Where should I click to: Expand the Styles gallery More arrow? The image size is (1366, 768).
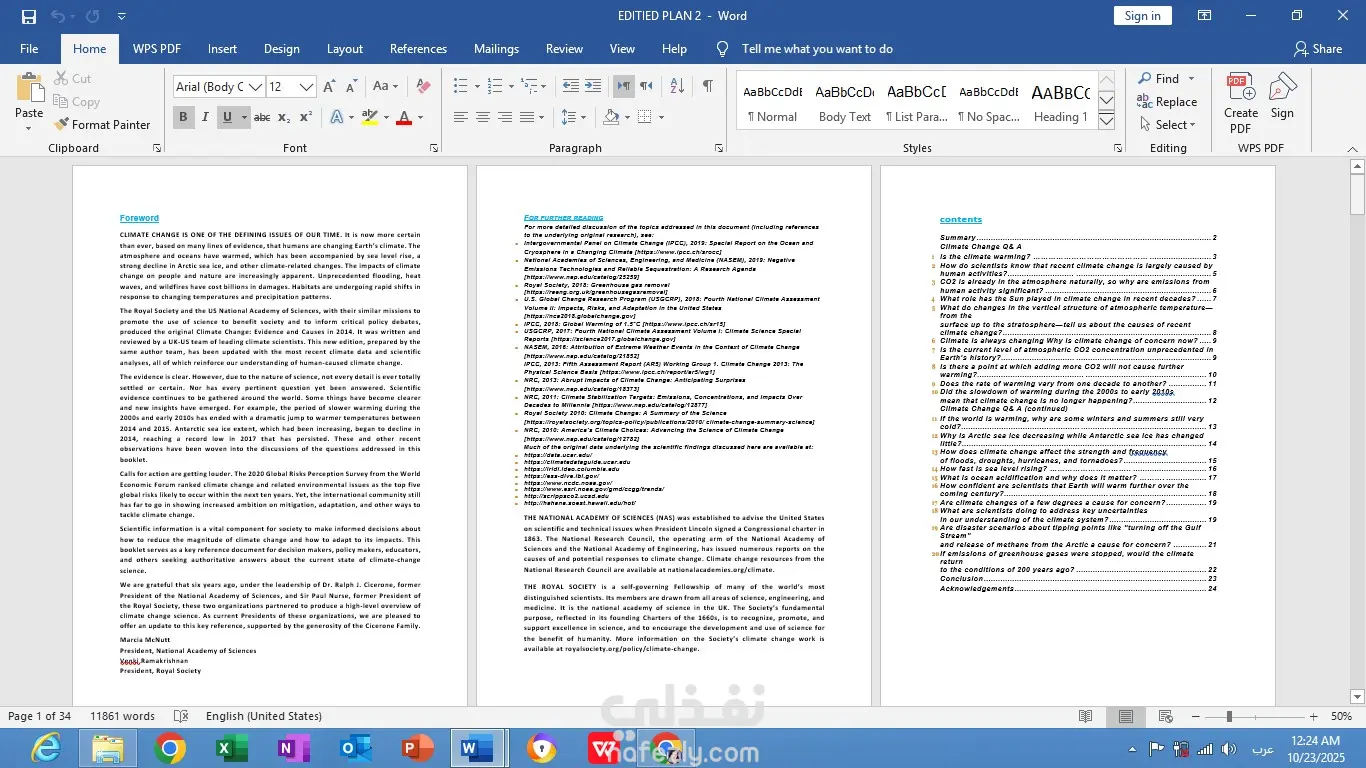[1106, 122]
